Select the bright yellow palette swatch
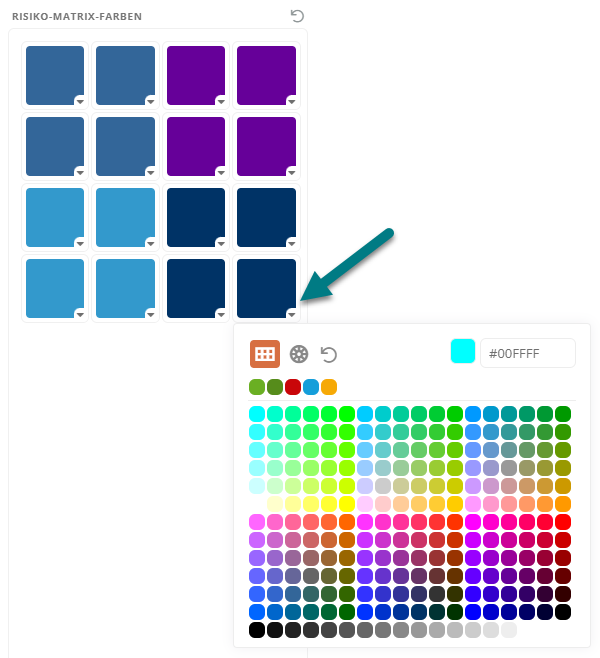Viewport: 600px width, 658px height. tap(347, 504)
